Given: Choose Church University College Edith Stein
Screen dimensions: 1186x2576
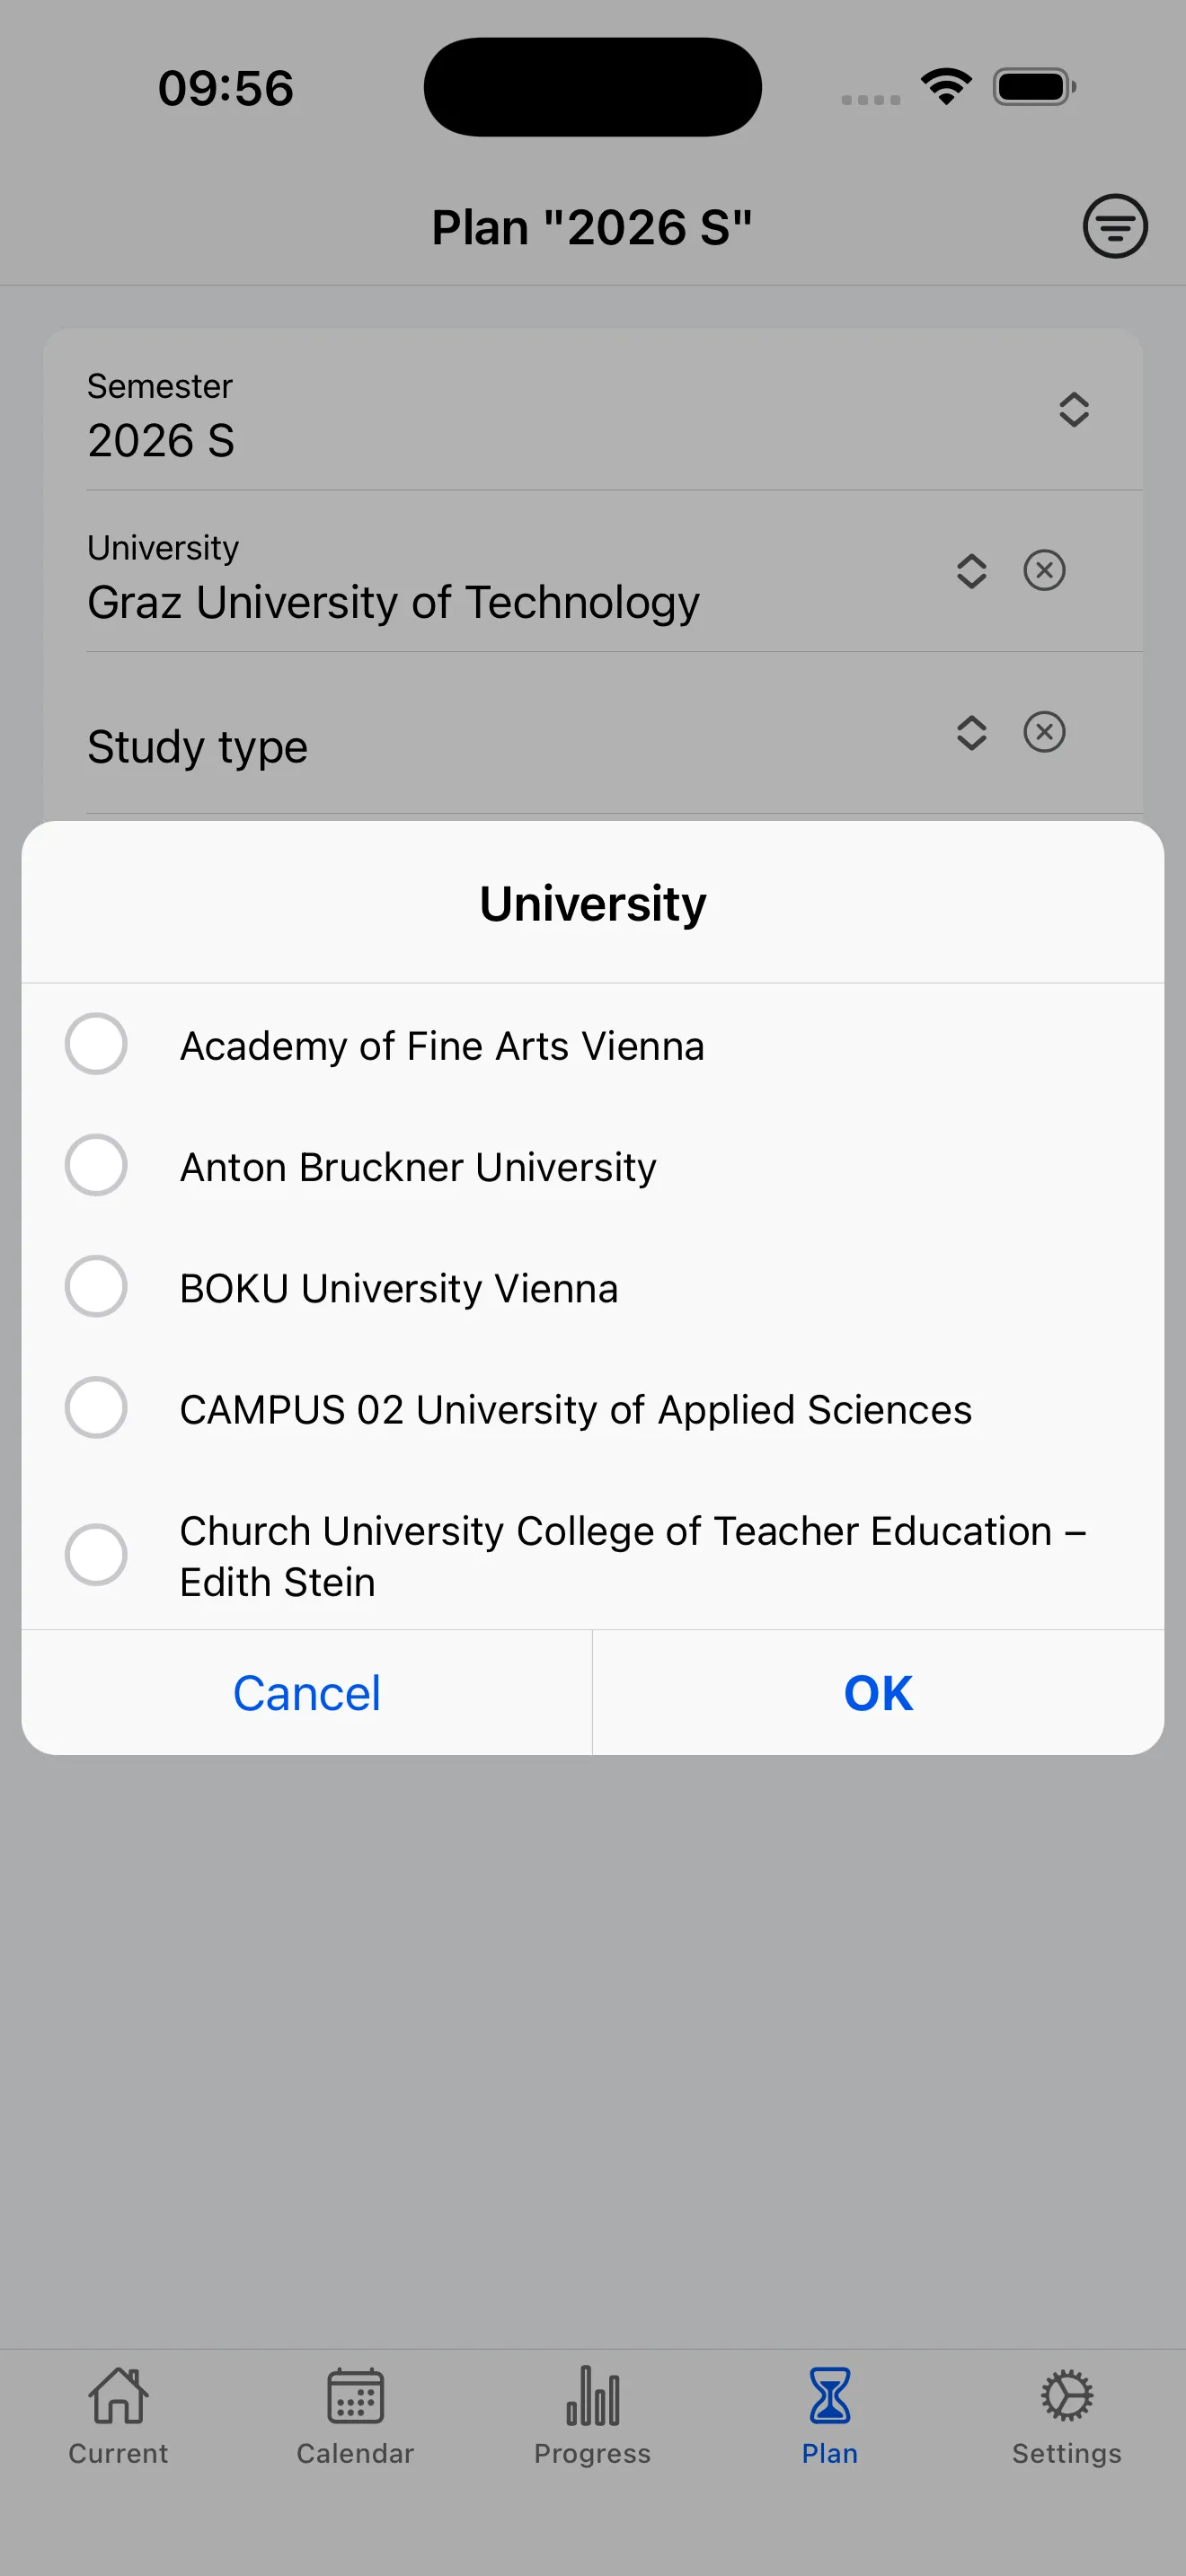Looking at the screenshot, I should (x=96, y=1554).
